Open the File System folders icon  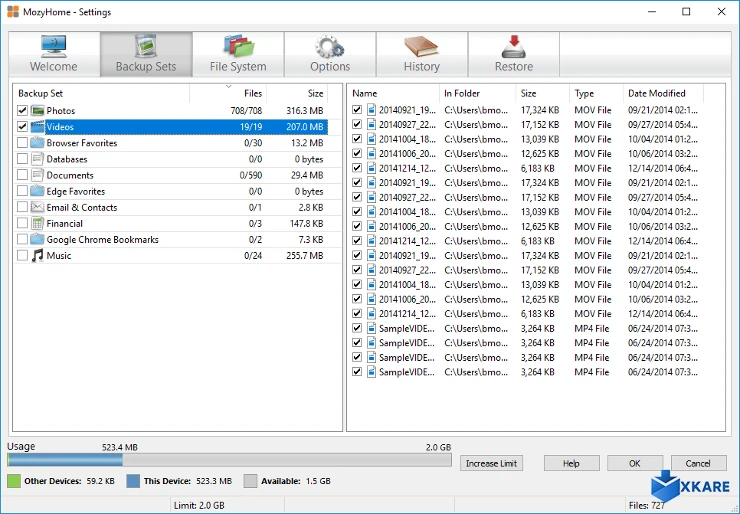[x=238, y=46]
